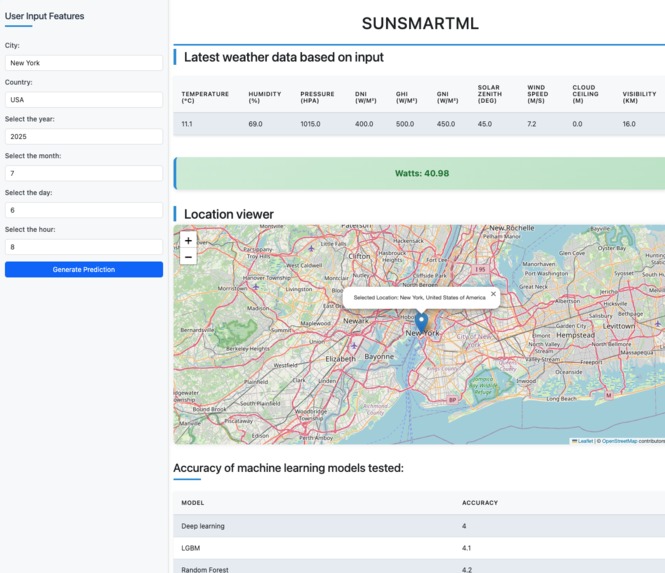Click the I 95 highway shield on map
This screenshot has height=573, width=665.
click(480, 269)
